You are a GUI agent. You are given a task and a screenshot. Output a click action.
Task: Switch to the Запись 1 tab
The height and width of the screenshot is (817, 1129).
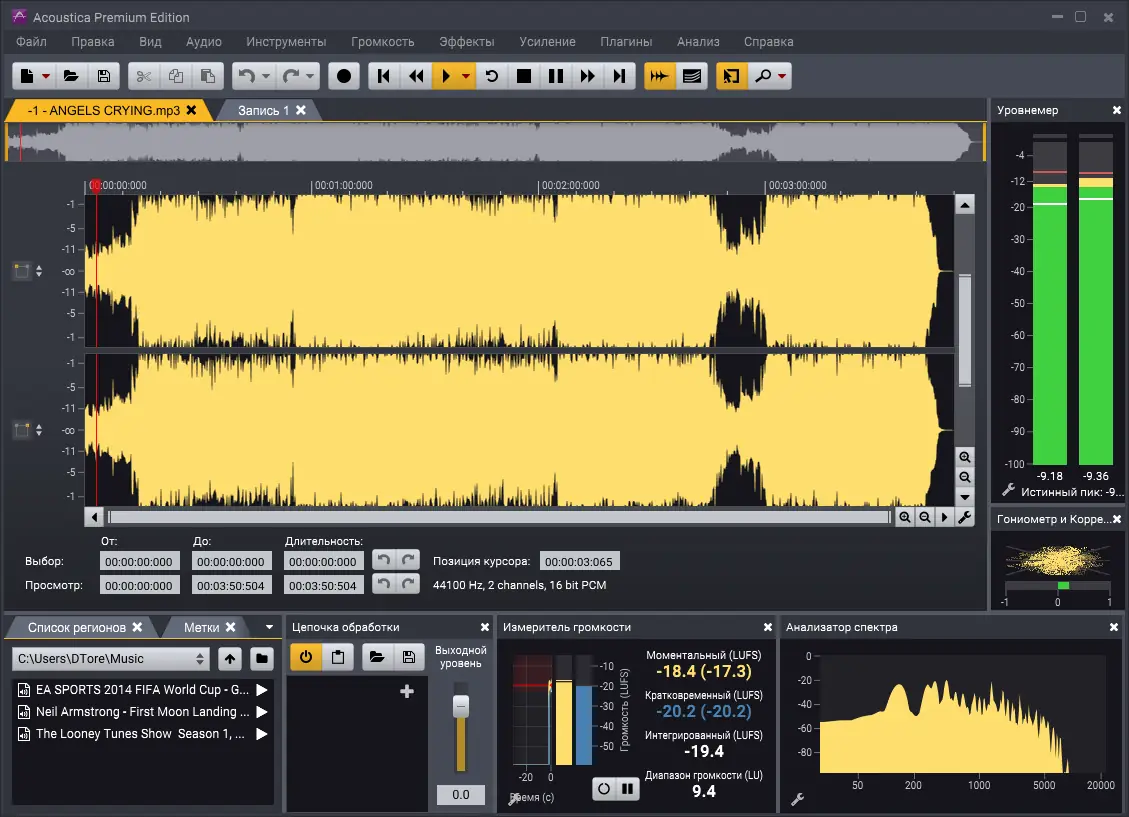(263, 110)
